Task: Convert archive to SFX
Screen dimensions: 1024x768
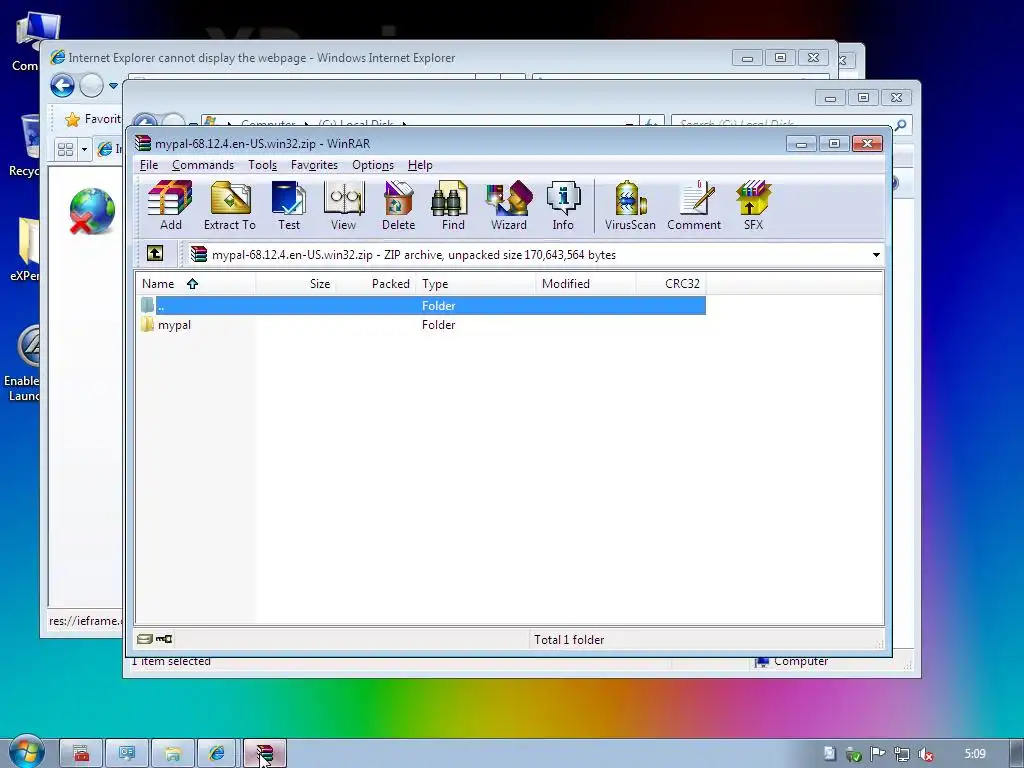Action: (x=753, y=205)
